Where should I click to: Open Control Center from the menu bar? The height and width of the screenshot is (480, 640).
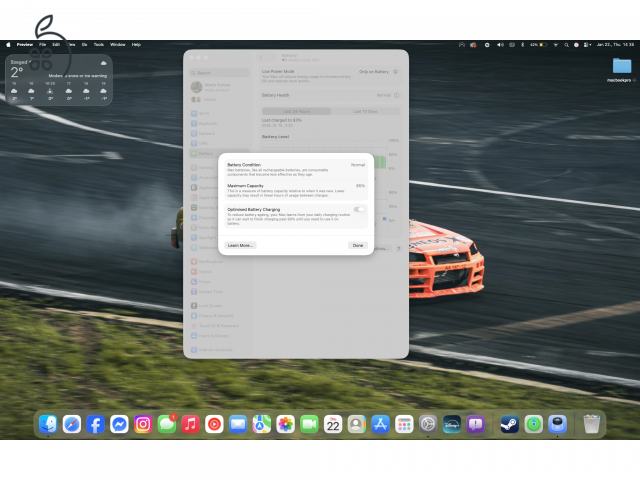coord(587,45)
